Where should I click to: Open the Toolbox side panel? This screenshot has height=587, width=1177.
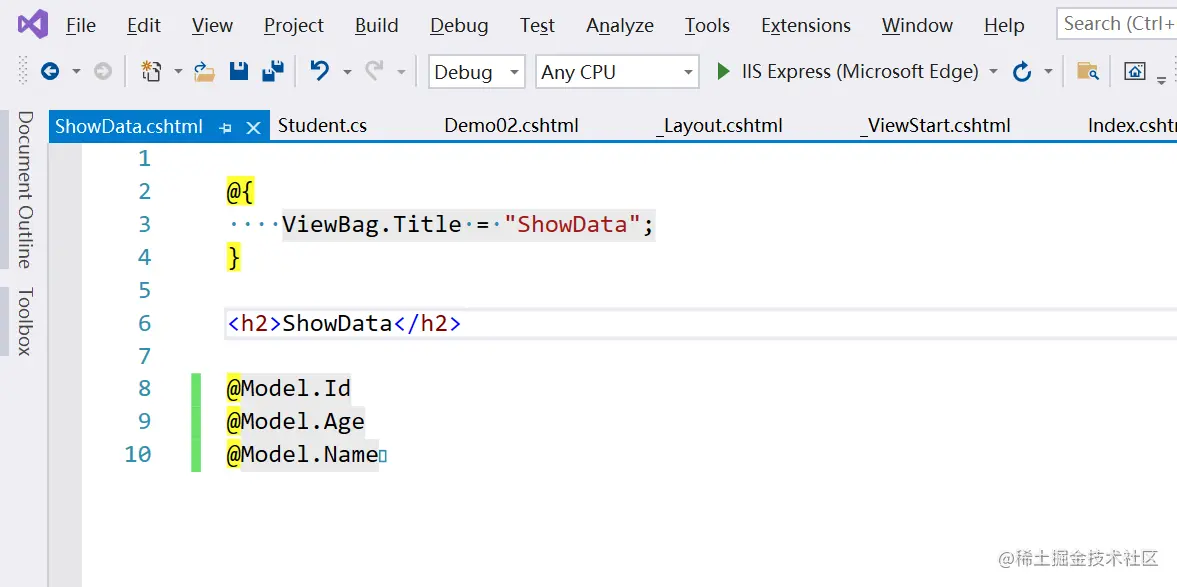tap(25, 321)
